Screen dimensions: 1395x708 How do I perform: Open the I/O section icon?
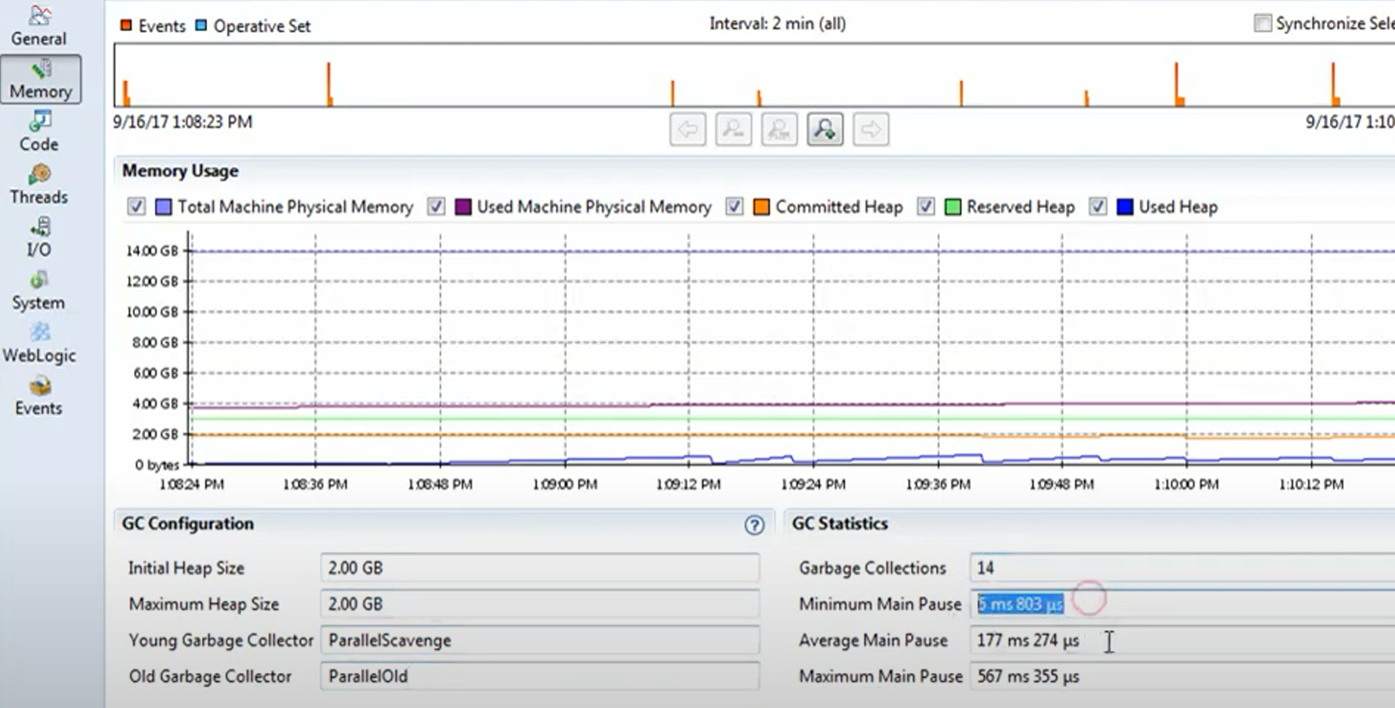coord(39,238)
